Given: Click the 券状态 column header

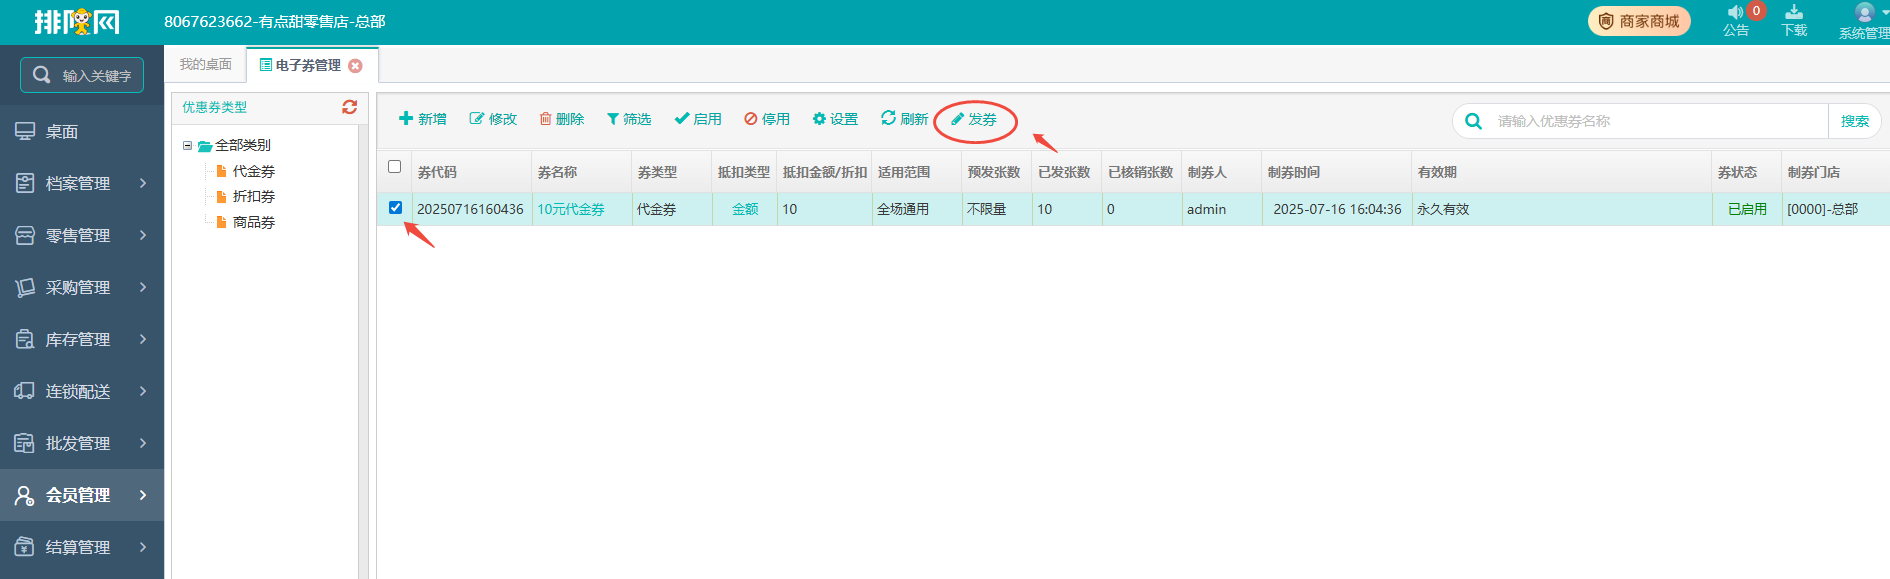Looking at the screenshot, I should [1746, 172].
